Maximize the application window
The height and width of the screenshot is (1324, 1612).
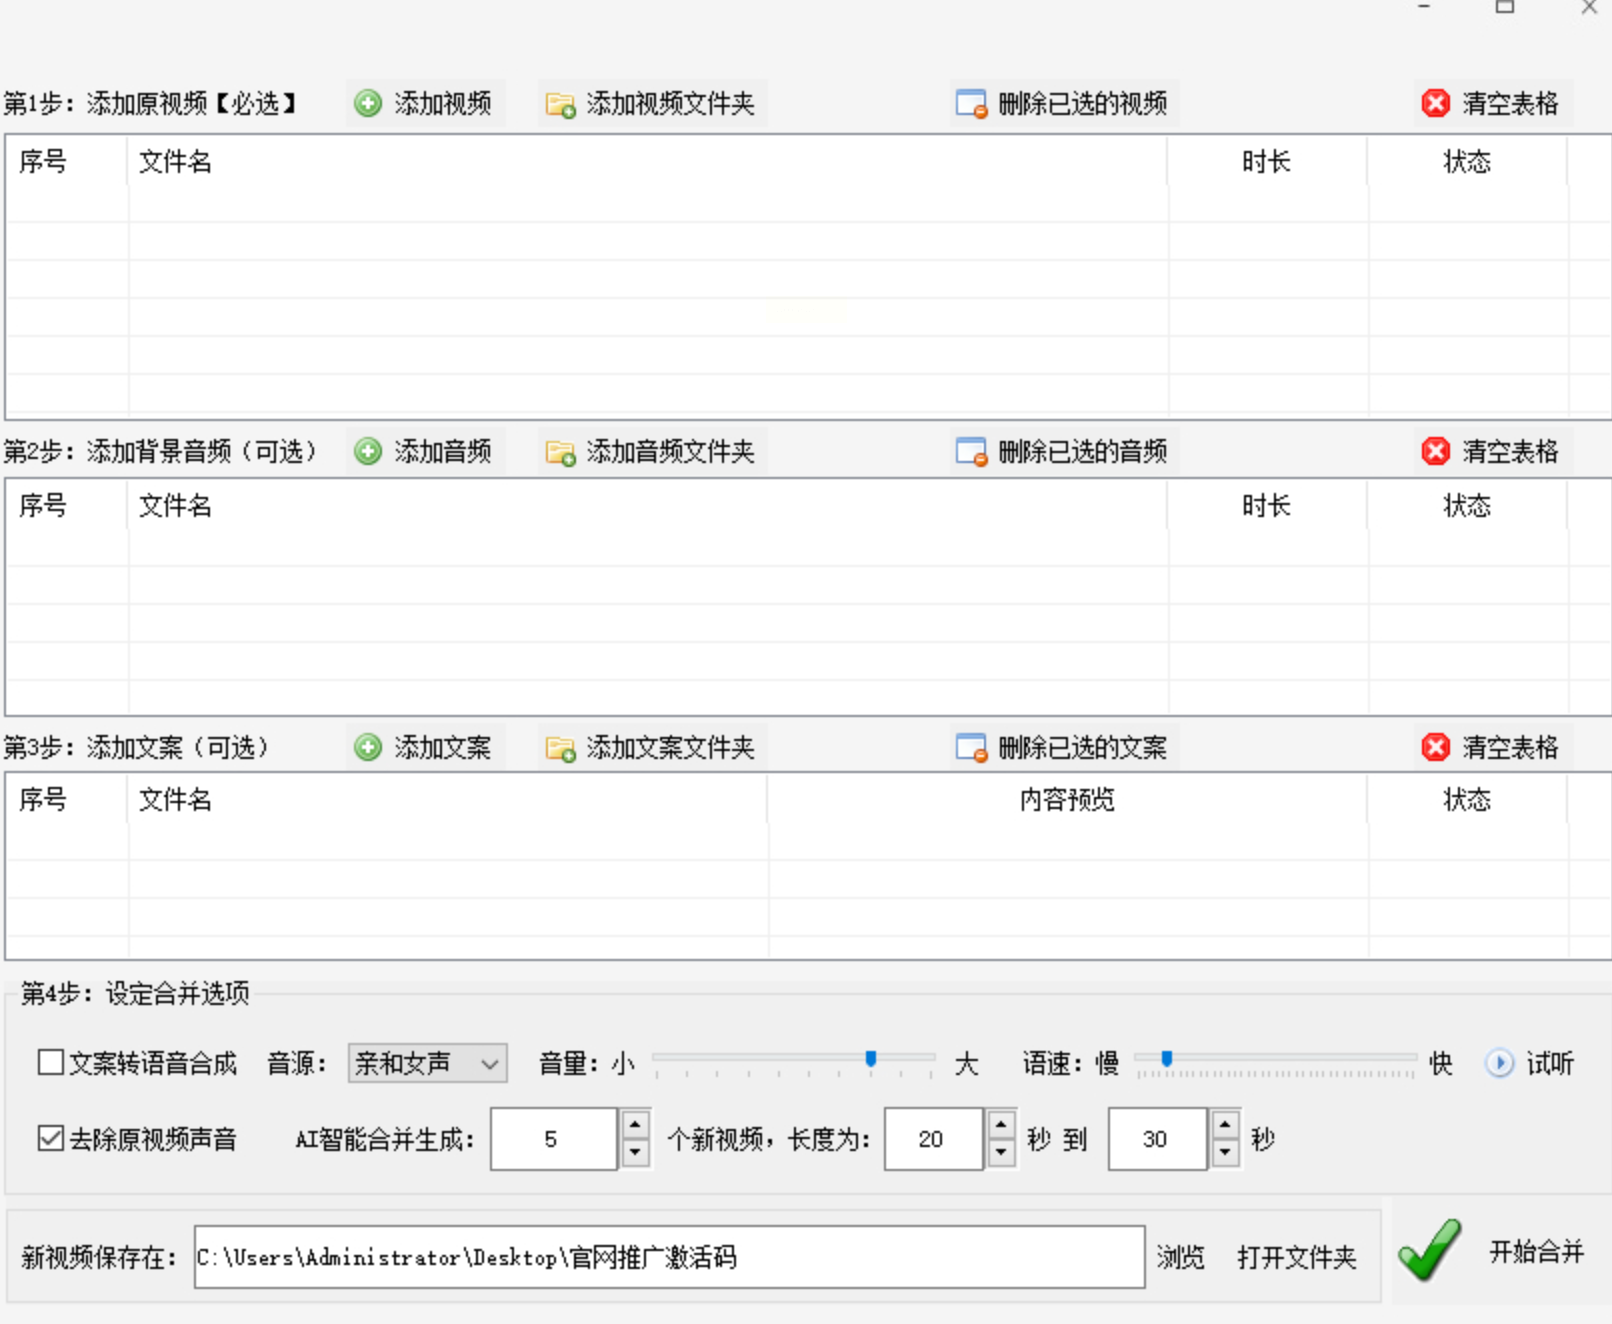tap(1505, 7)
